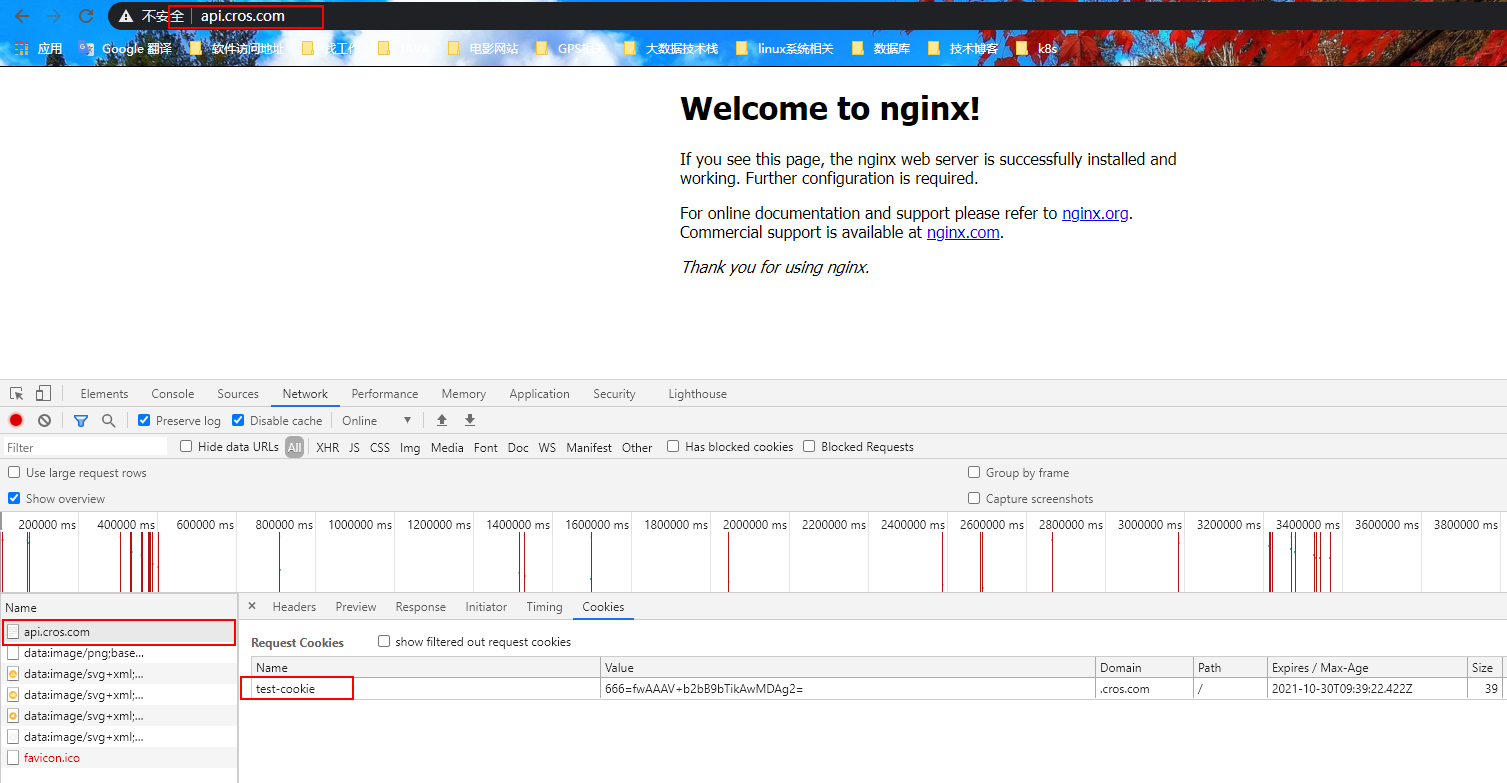Open the network search magnifier

click(109, 421)
